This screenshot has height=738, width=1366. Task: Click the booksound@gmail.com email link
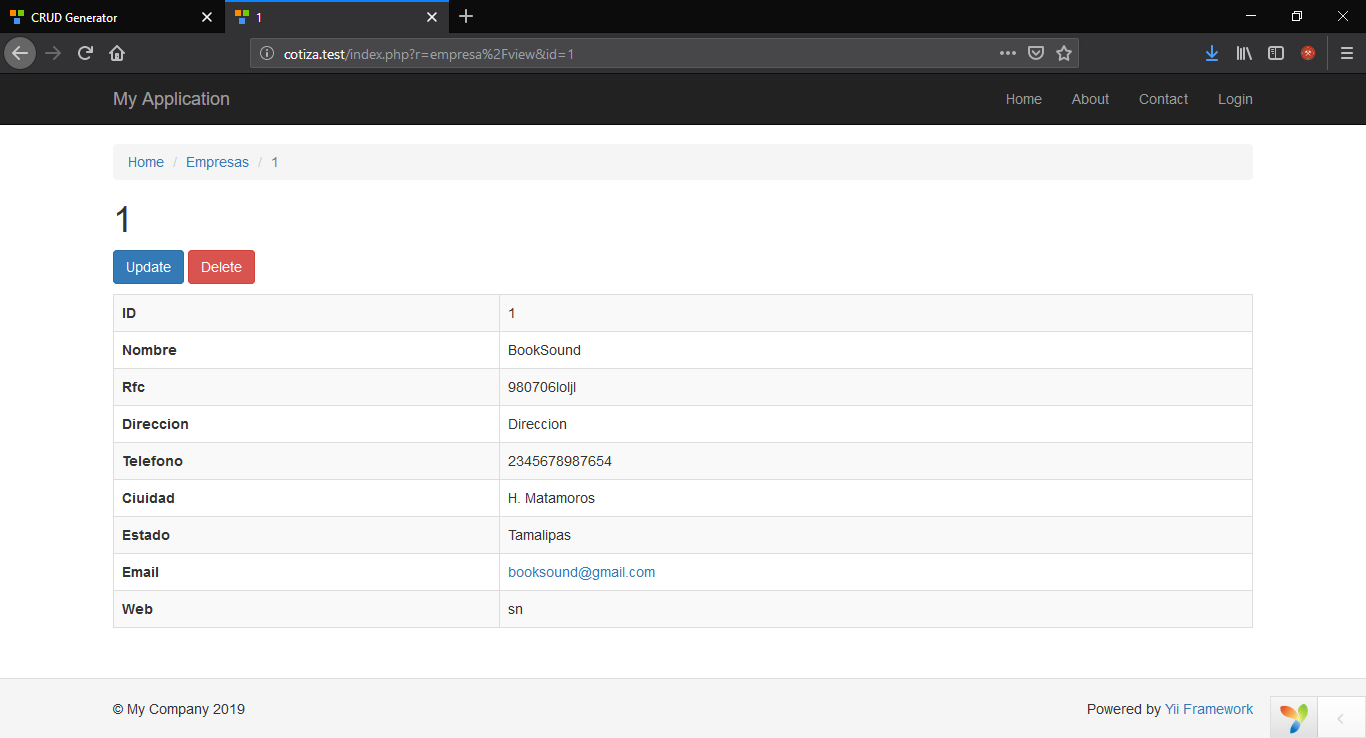[581, 572]
